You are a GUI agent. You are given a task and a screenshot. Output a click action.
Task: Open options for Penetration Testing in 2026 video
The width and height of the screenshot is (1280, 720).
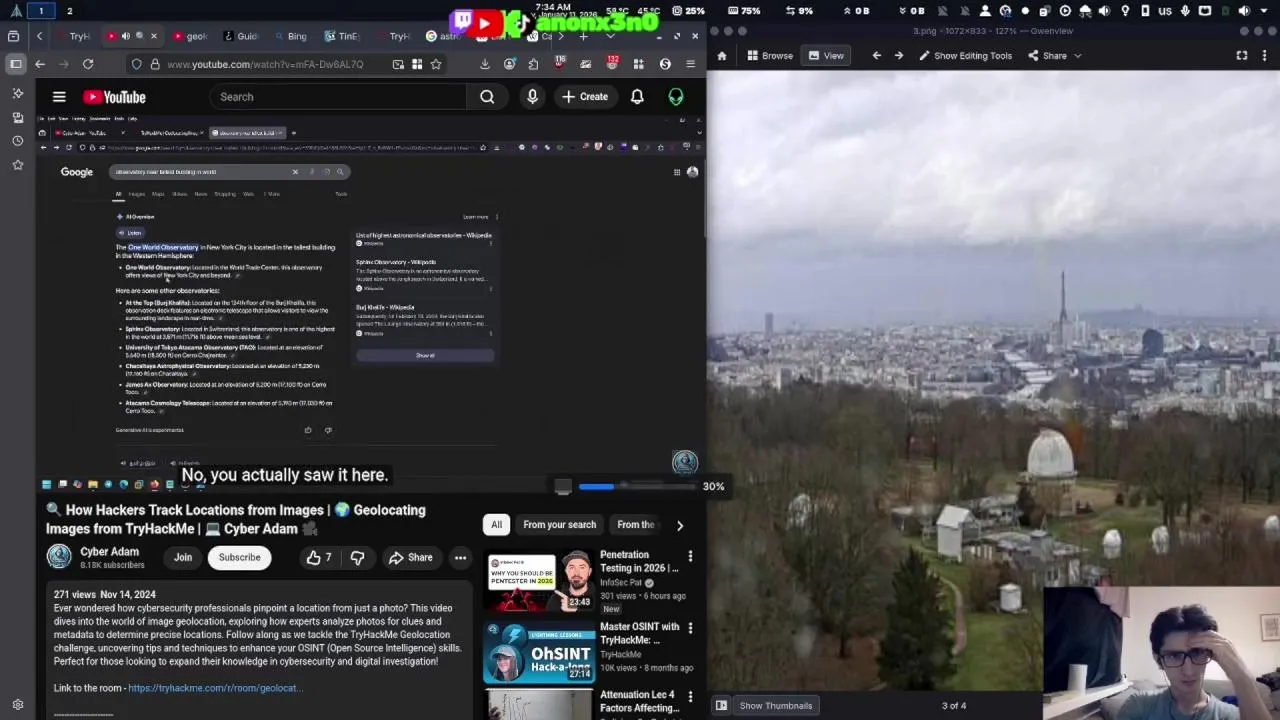[690, 556]
